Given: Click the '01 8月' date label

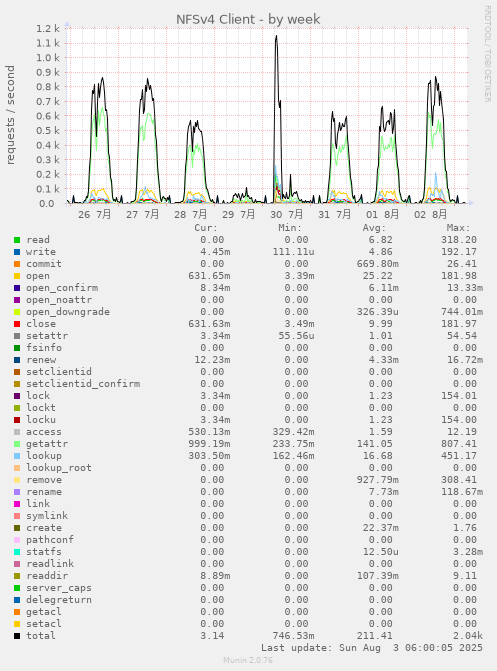Looking at the screenshot, I should point(382,214).
